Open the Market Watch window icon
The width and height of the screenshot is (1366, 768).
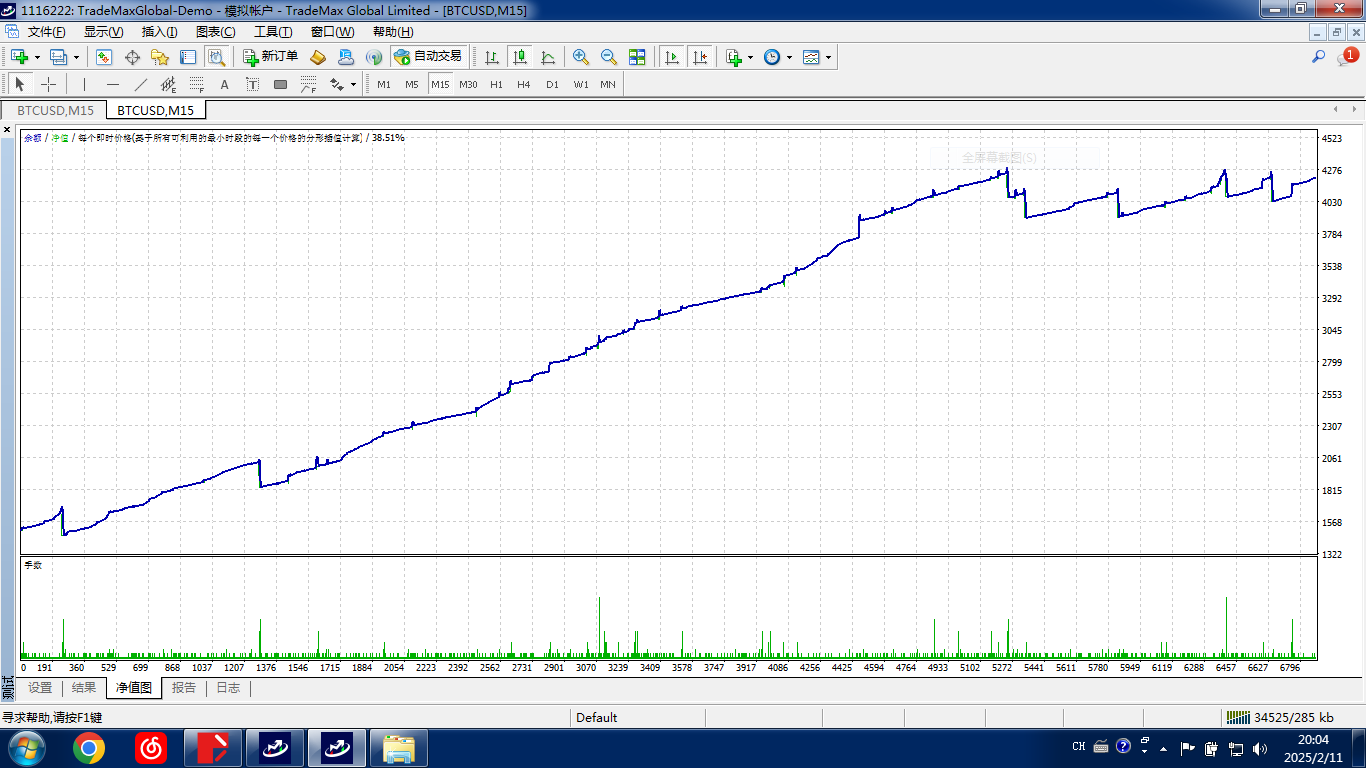[104, 57]
